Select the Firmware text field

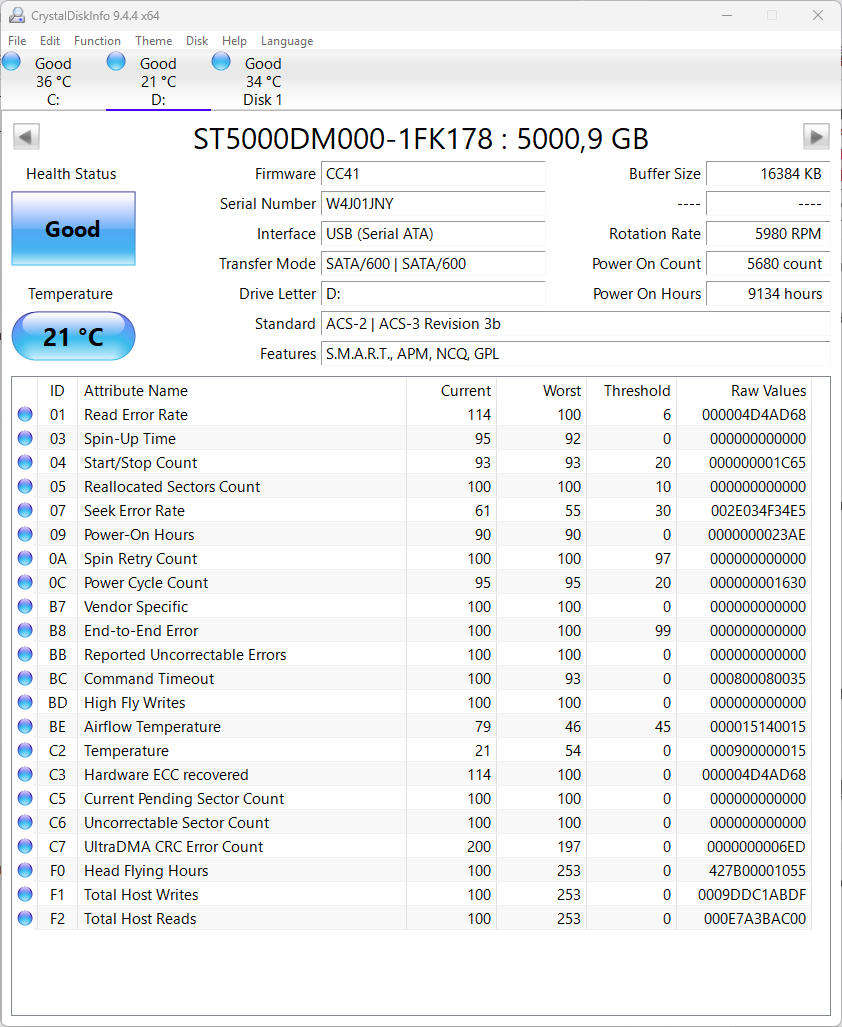(x=433, y=174)
